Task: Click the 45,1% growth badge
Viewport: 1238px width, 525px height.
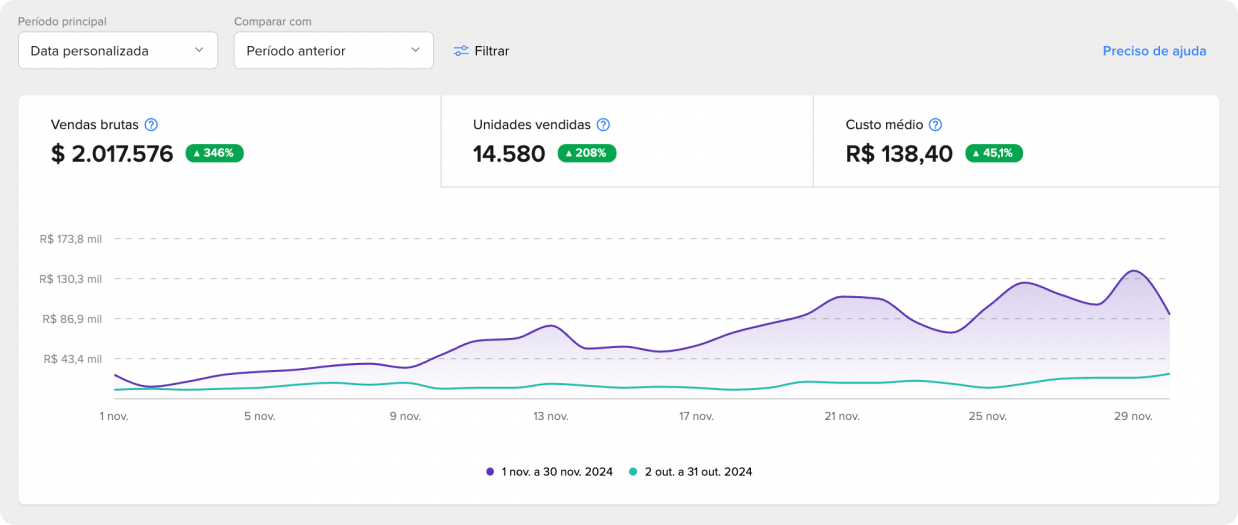Action: 994,153
